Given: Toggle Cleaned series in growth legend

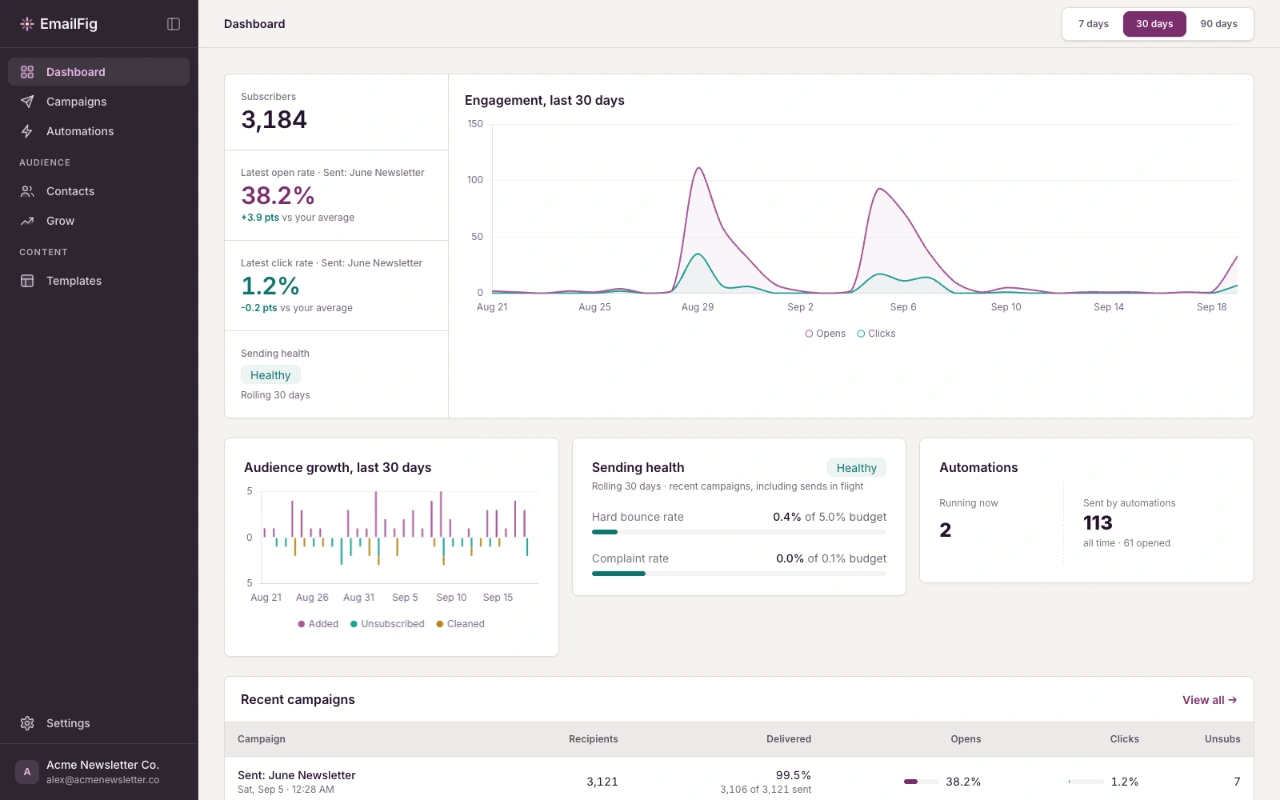Looking at the screenshot, I should 460,624.
